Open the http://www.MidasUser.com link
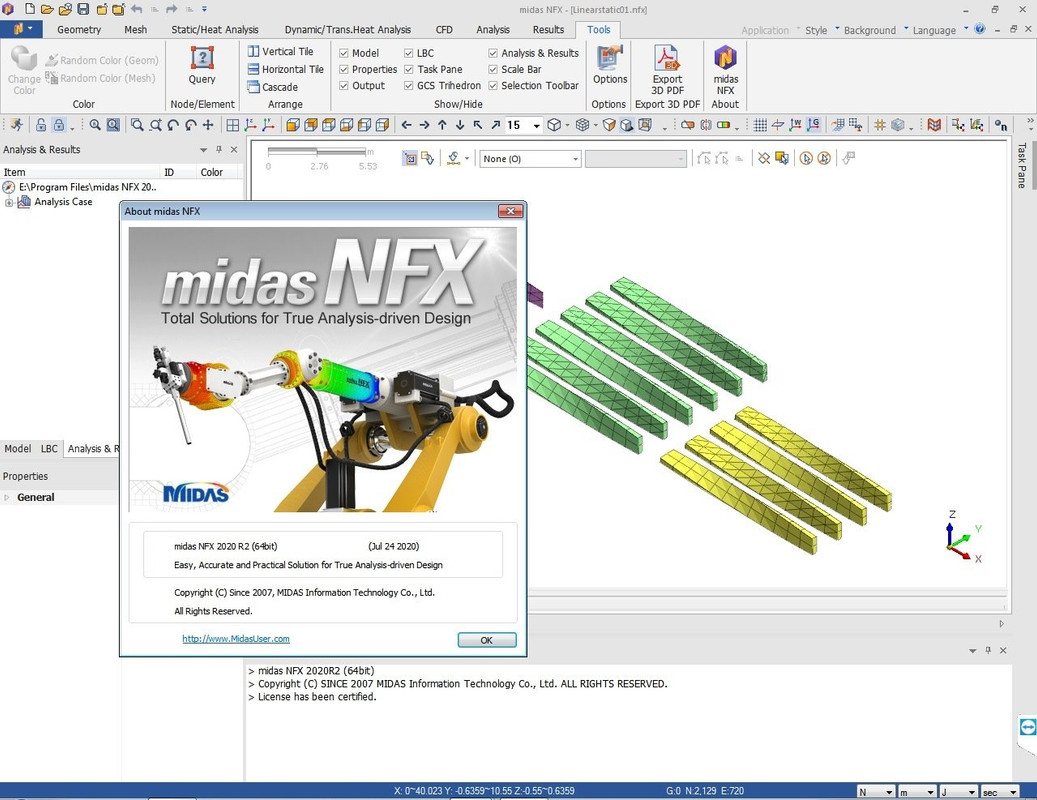This screenshot has height=800, width=1037. [235, 639]
